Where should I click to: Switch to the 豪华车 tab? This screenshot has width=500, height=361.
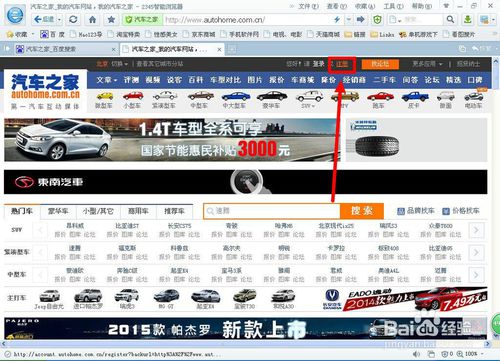point(58,211)
